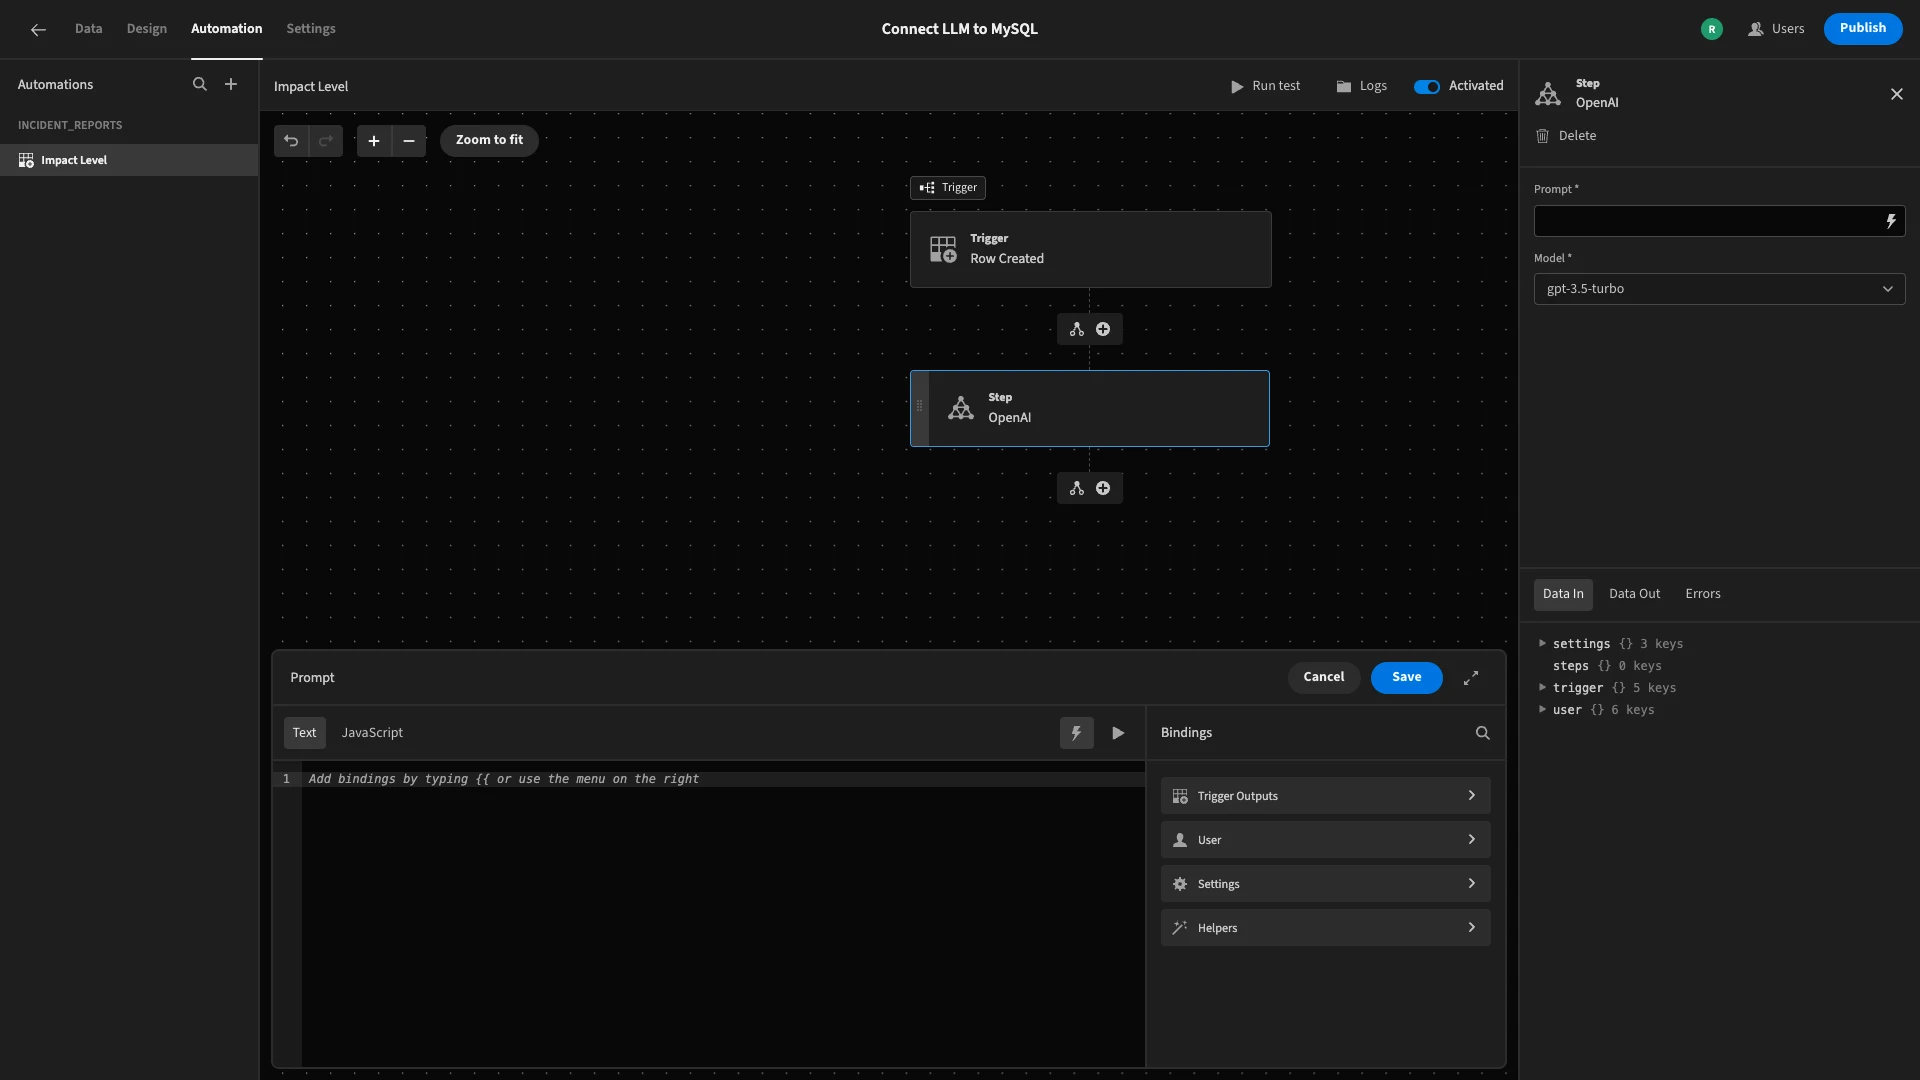Expand the settings node in Data In

click(x=1543, y=644)
